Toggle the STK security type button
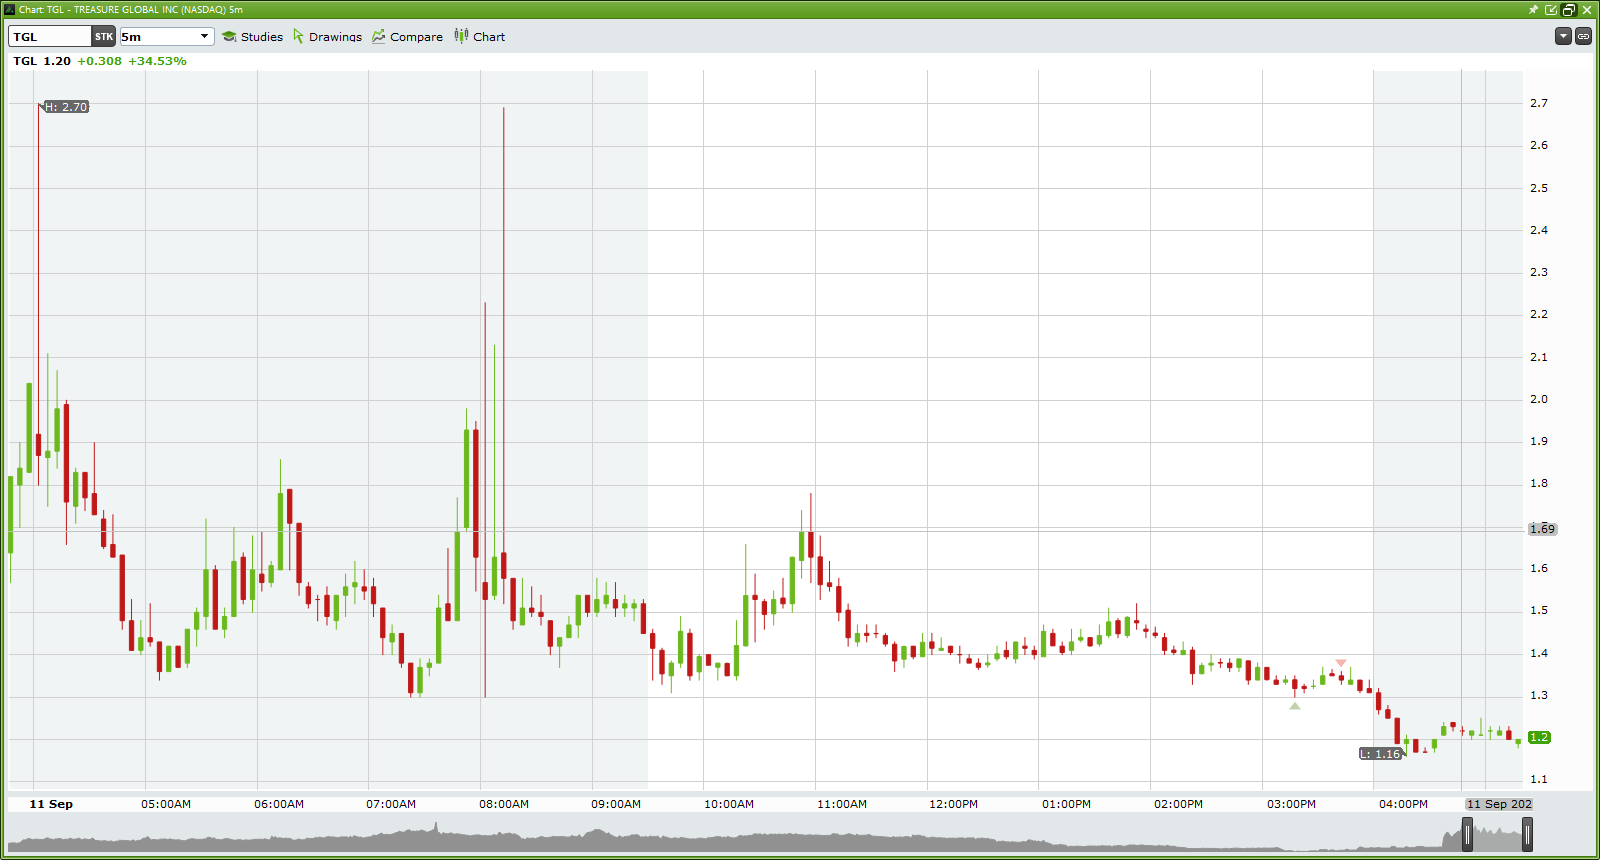 tap(104, 37)
